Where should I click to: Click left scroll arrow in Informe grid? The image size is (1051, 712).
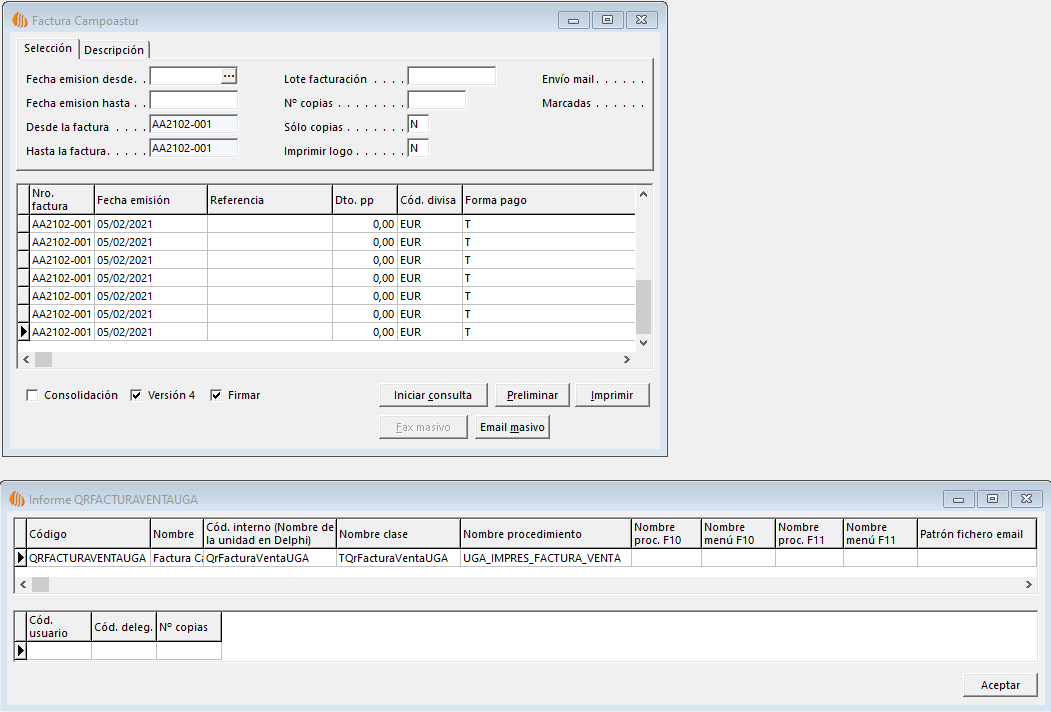pyautogui.click(x=23, y=583)
